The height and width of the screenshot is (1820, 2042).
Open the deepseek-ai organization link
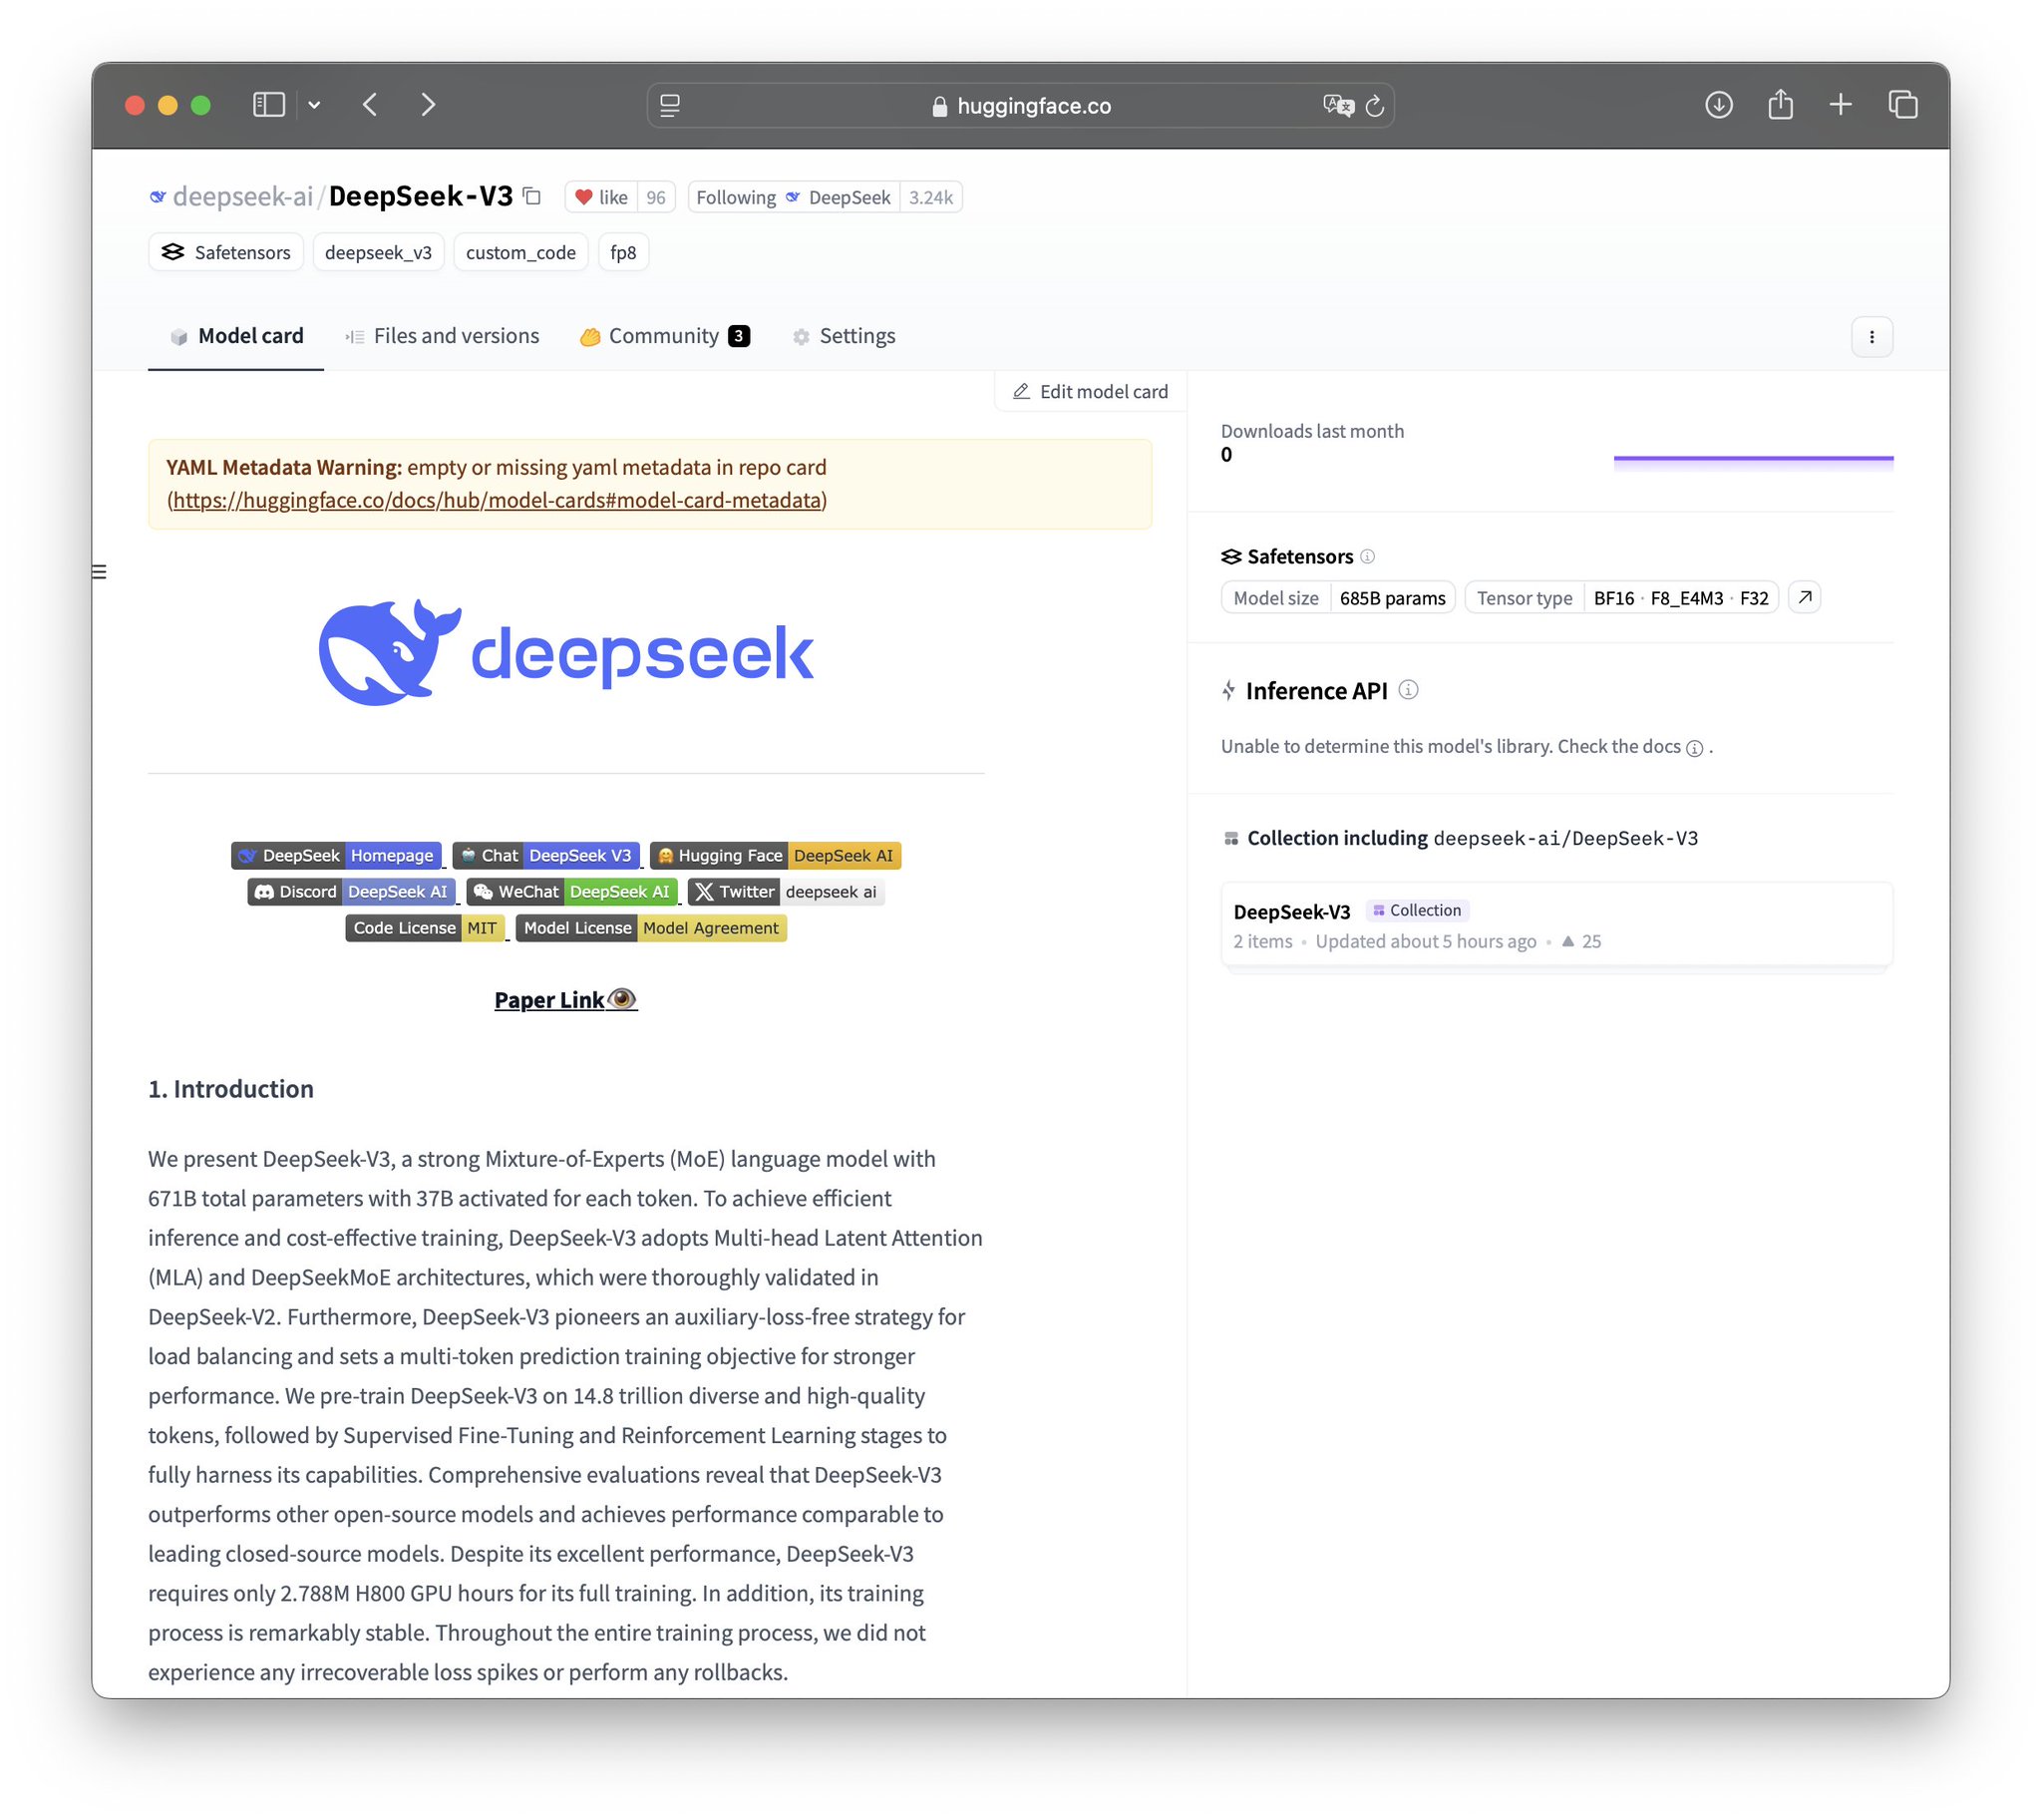pos(243,196)
